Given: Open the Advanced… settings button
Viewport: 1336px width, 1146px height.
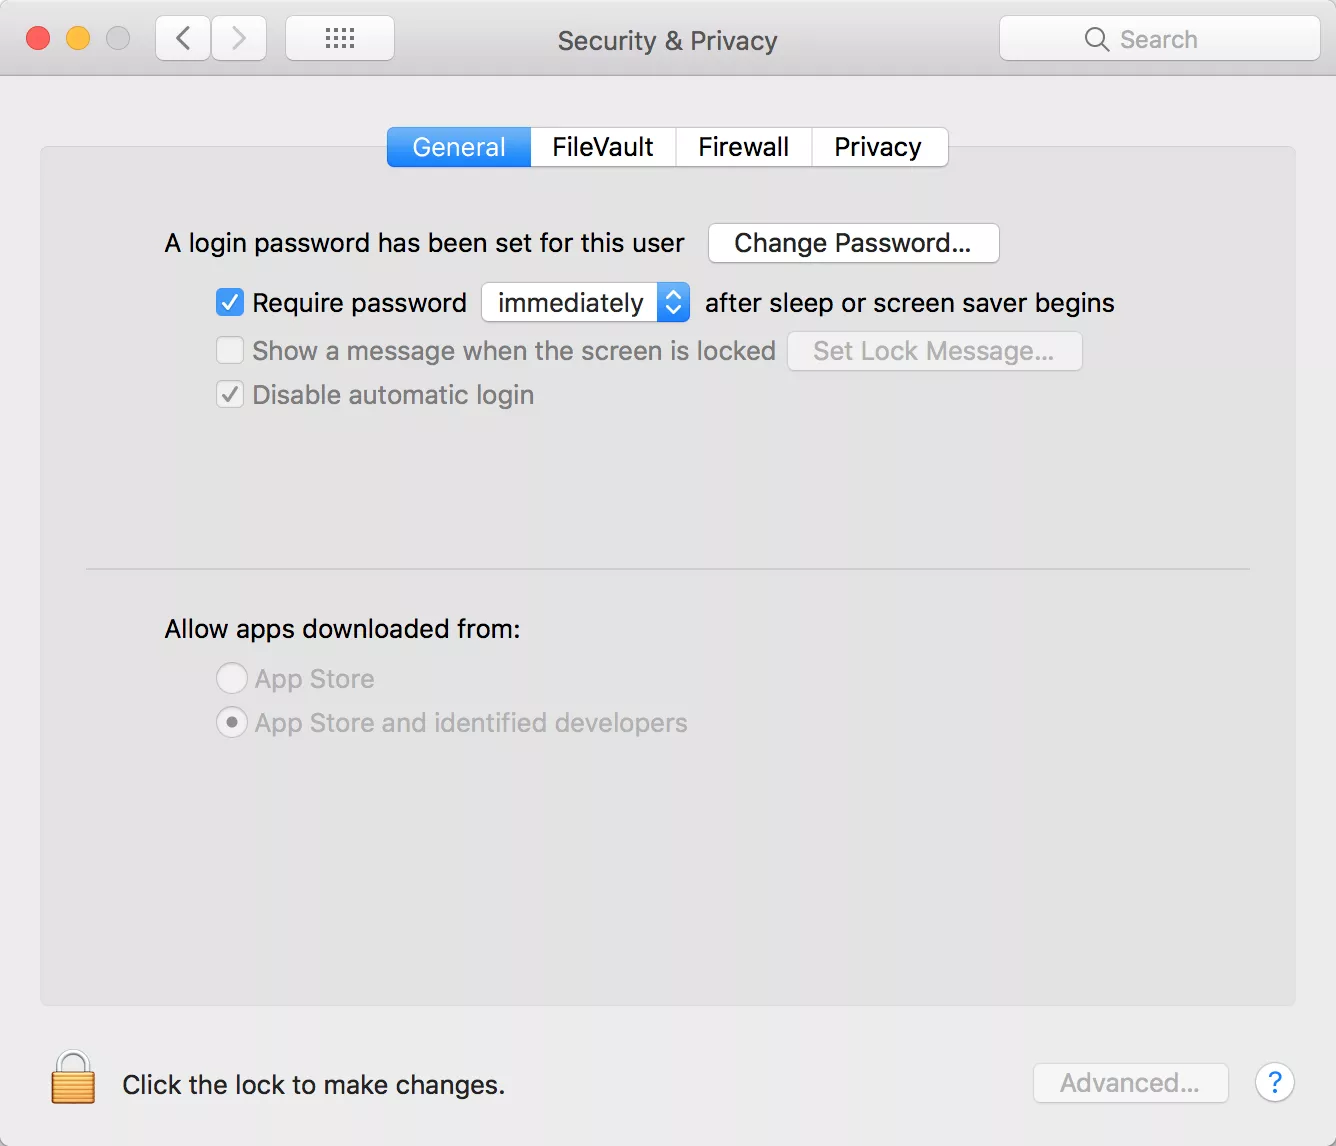Looking at the screenshot, I should pyautogui.click(x=1130, y=1083).
